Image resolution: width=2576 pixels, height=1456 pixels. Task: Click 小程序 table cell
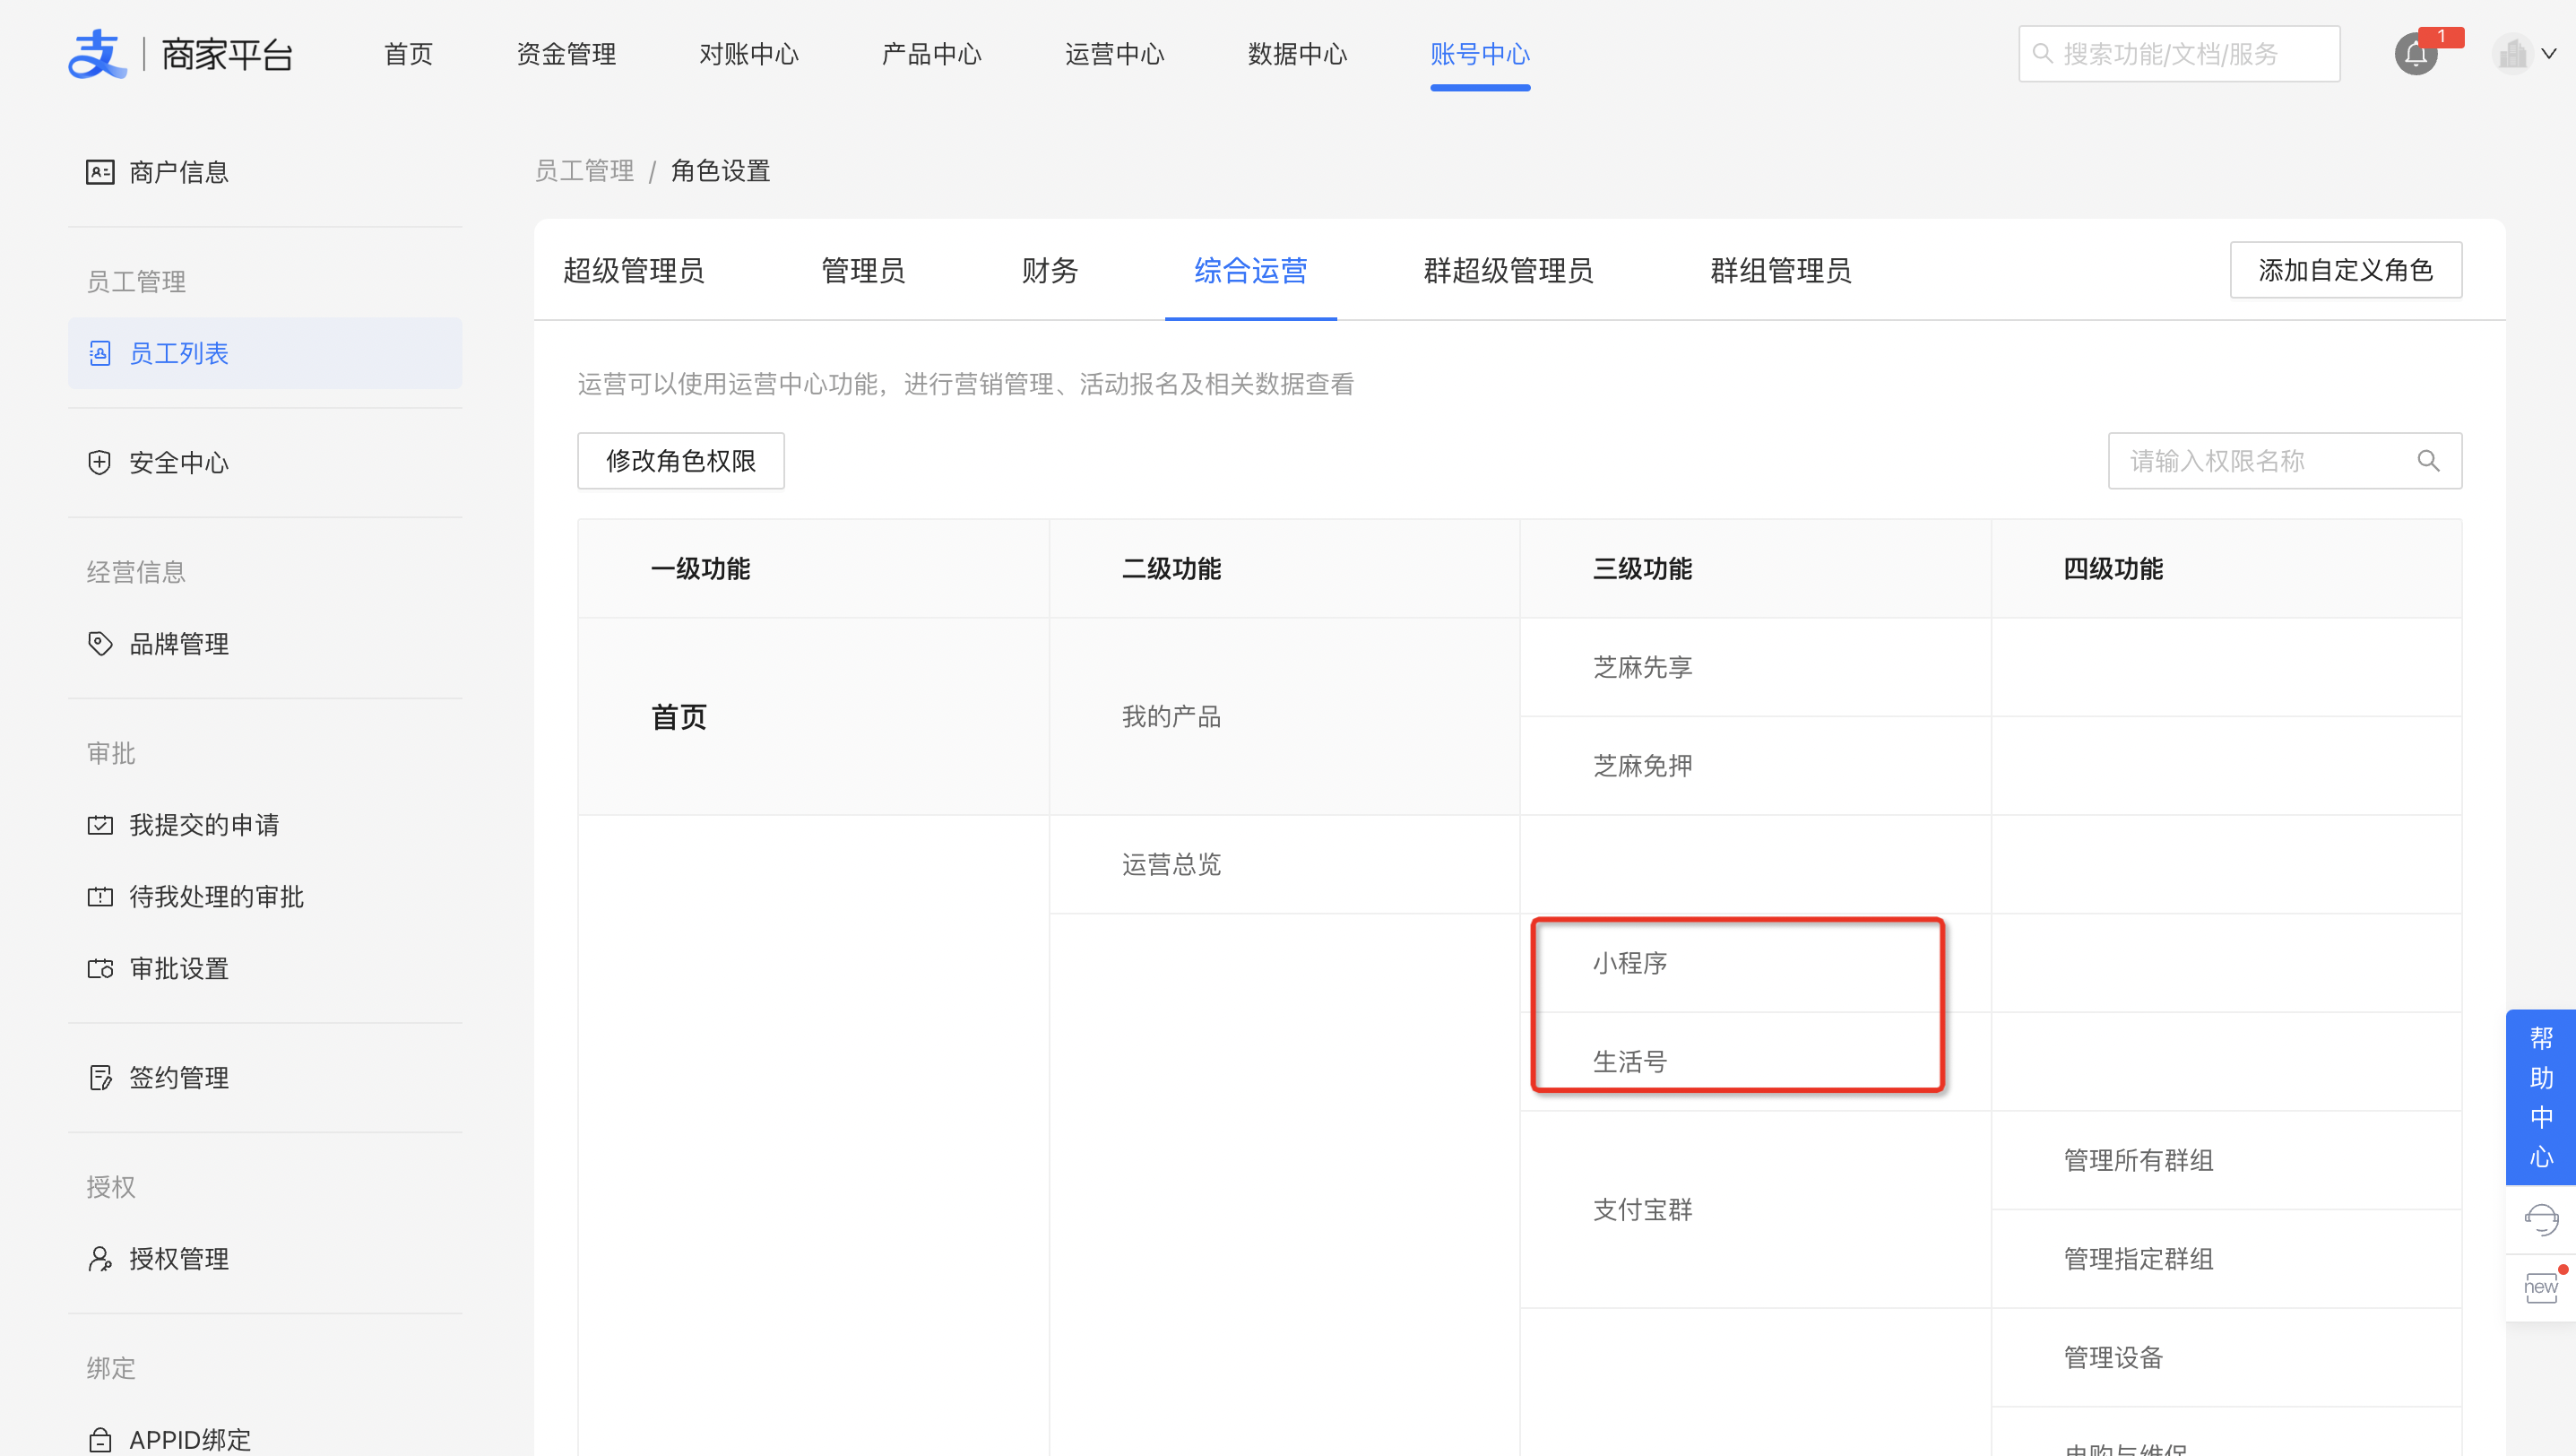(x=1755, y=963)
